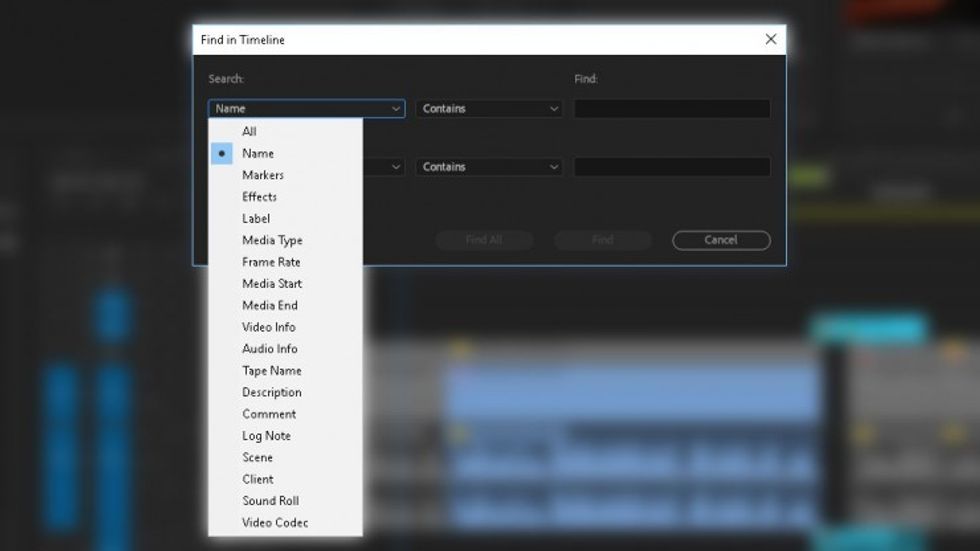Click the greyed Find All button
Image resolution: width=980 pixels, height=551 pixels.
coord(484,240)
